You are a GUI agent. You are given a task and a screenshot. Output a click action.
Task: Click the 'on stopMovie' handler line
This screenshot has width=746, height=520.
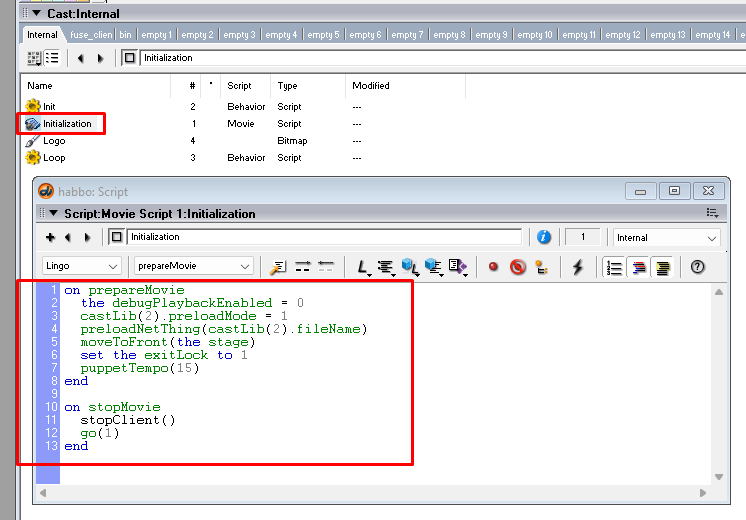(112, 407)
